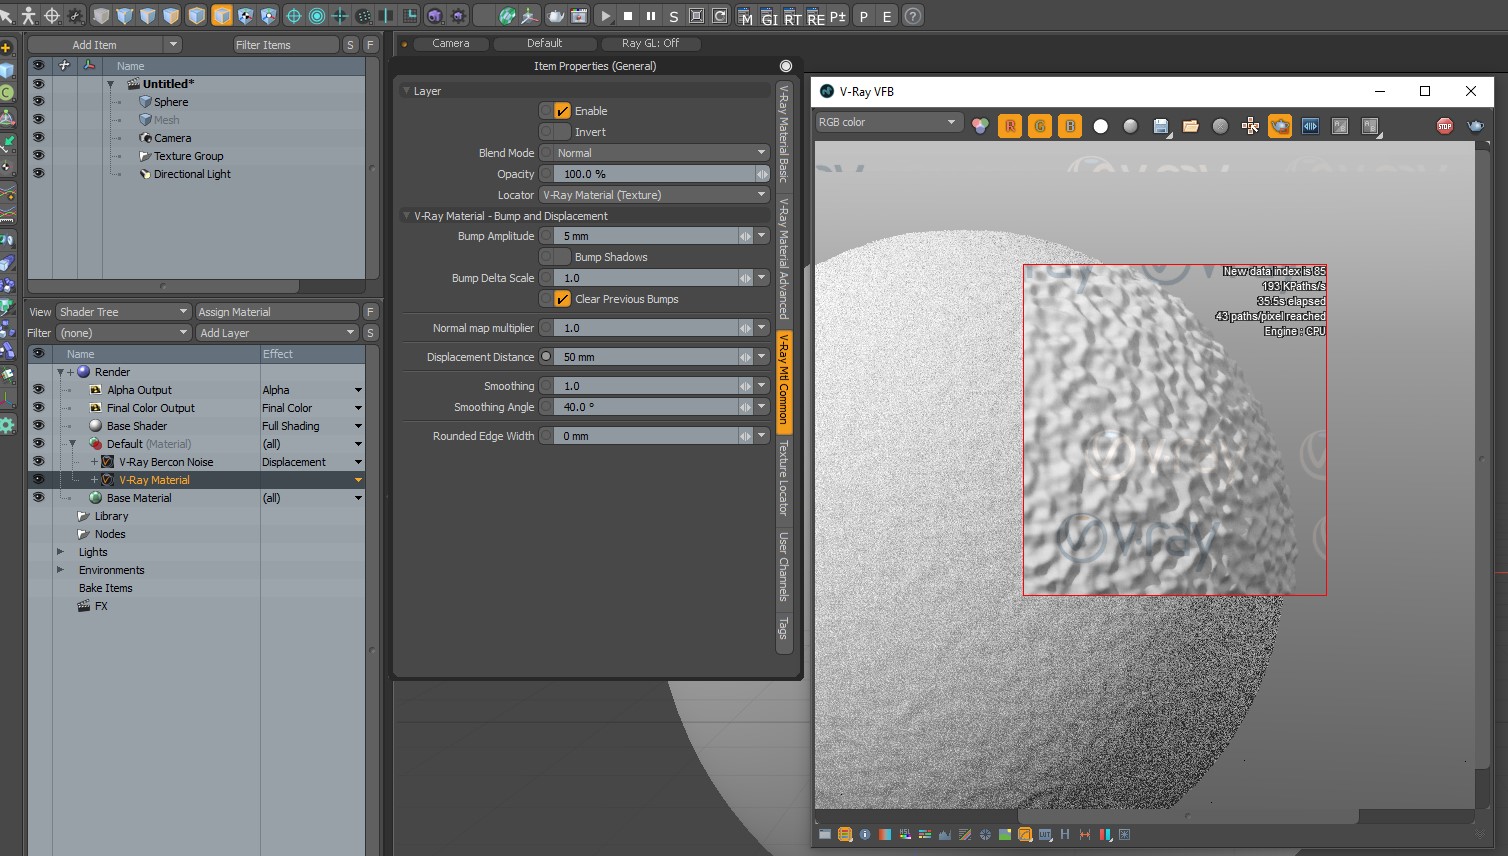This screenshot has height=856, width=1508.
Task: Switch to the V-Ray Material Basic tab
Action: click(784, 133)
